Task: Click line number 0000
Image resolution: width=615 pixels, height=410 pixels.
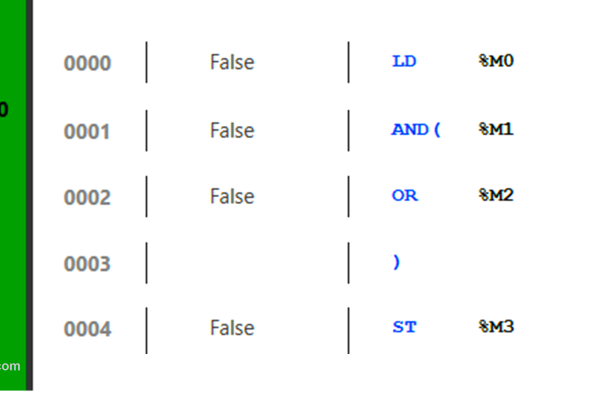Action: [x=87, y=64]
